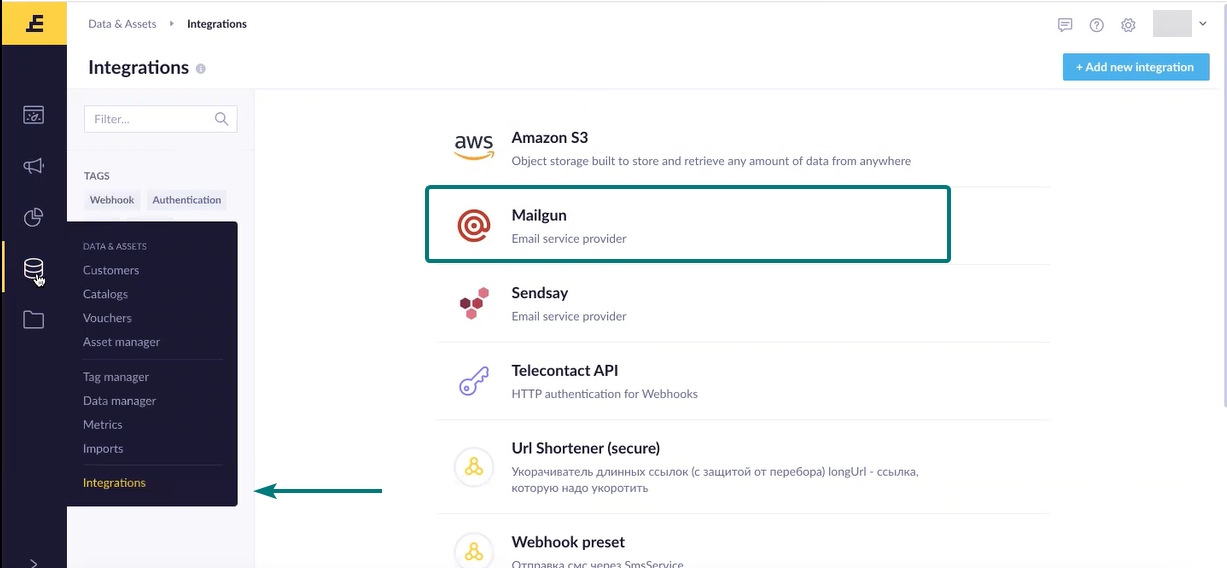Open the dashboard icon in left sidebar
1227x568 pixels.
[x=33, y=115]
